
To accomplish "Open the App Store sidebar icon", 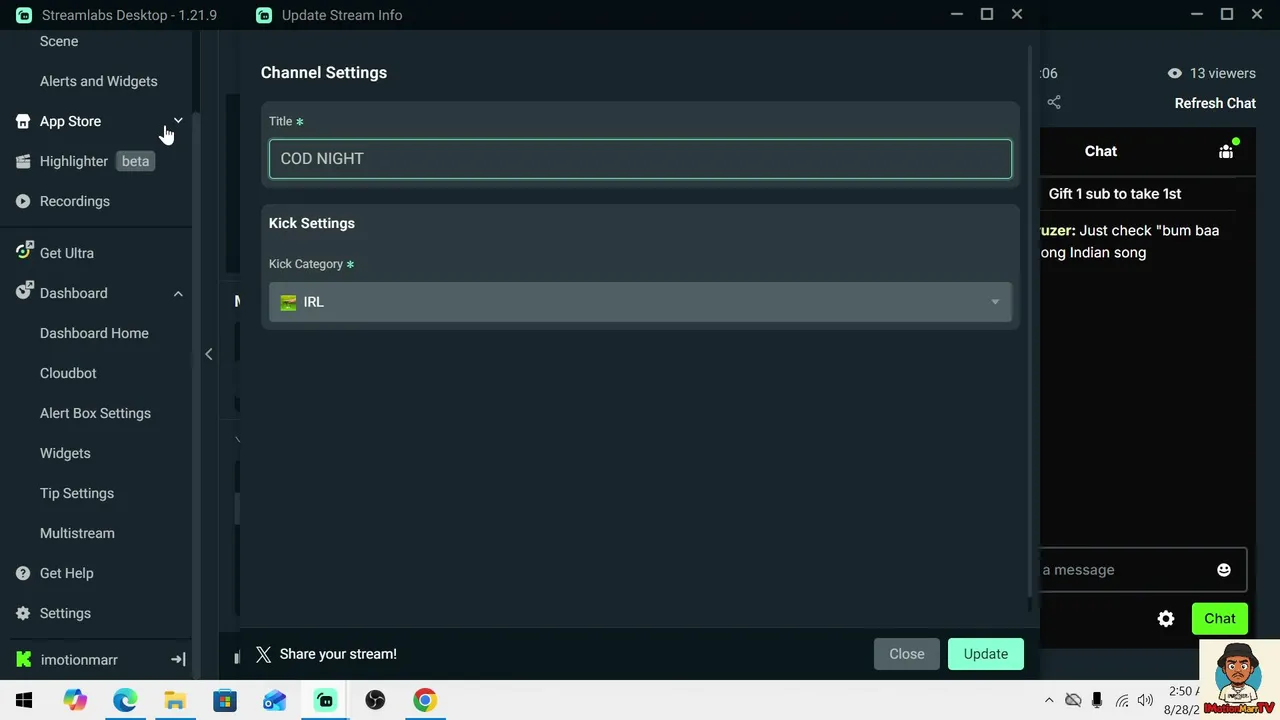I will click(x=23, y=121).
